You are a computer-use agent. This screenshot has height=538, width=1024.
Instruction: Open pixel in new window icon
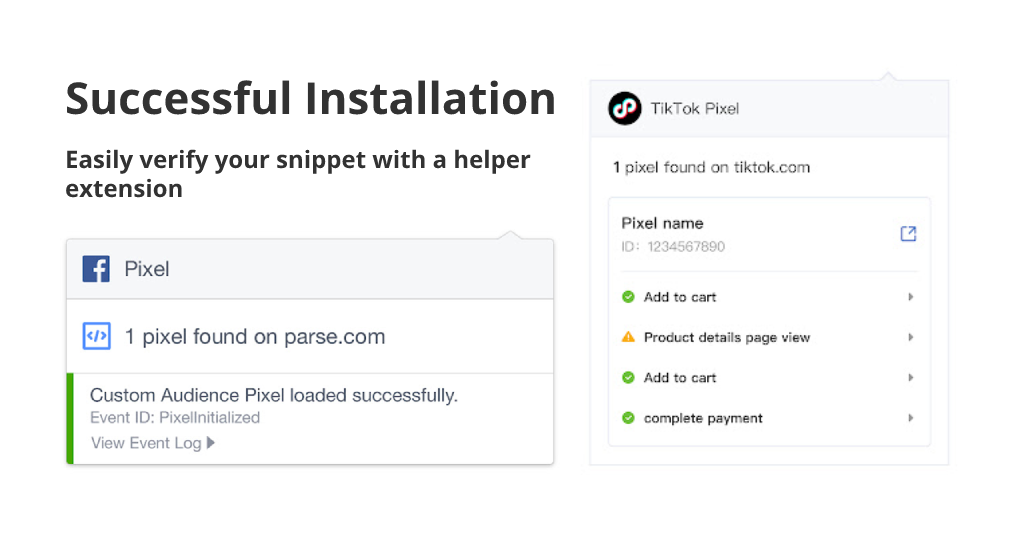[908, 234]
